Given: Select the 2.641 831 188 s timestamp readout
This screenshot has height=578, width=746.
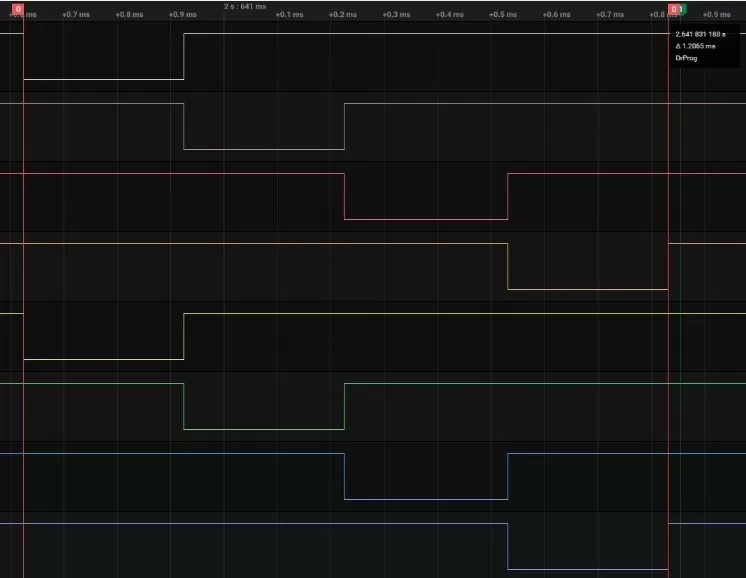Looking at the screenshot, I should (x=700, y=34).
